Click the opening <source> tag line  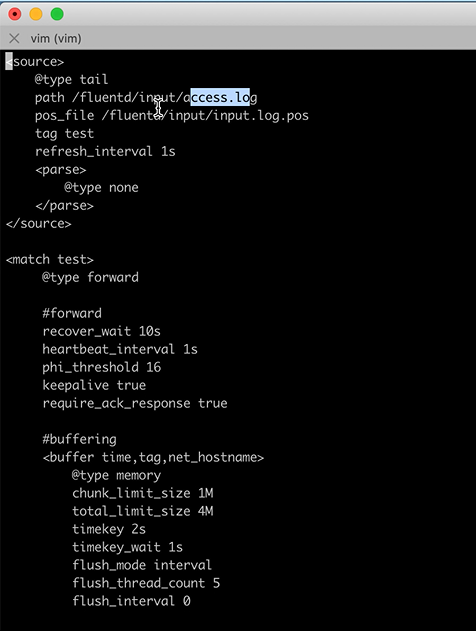(35, 62)
